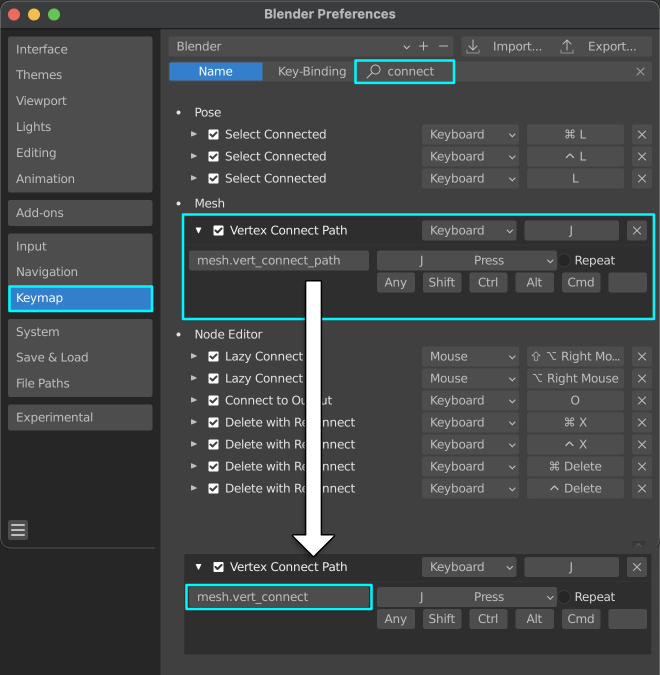Remove the ⌘ L Select Connected keymap item
Screen dimensions: 660x675
pos(641,135)
